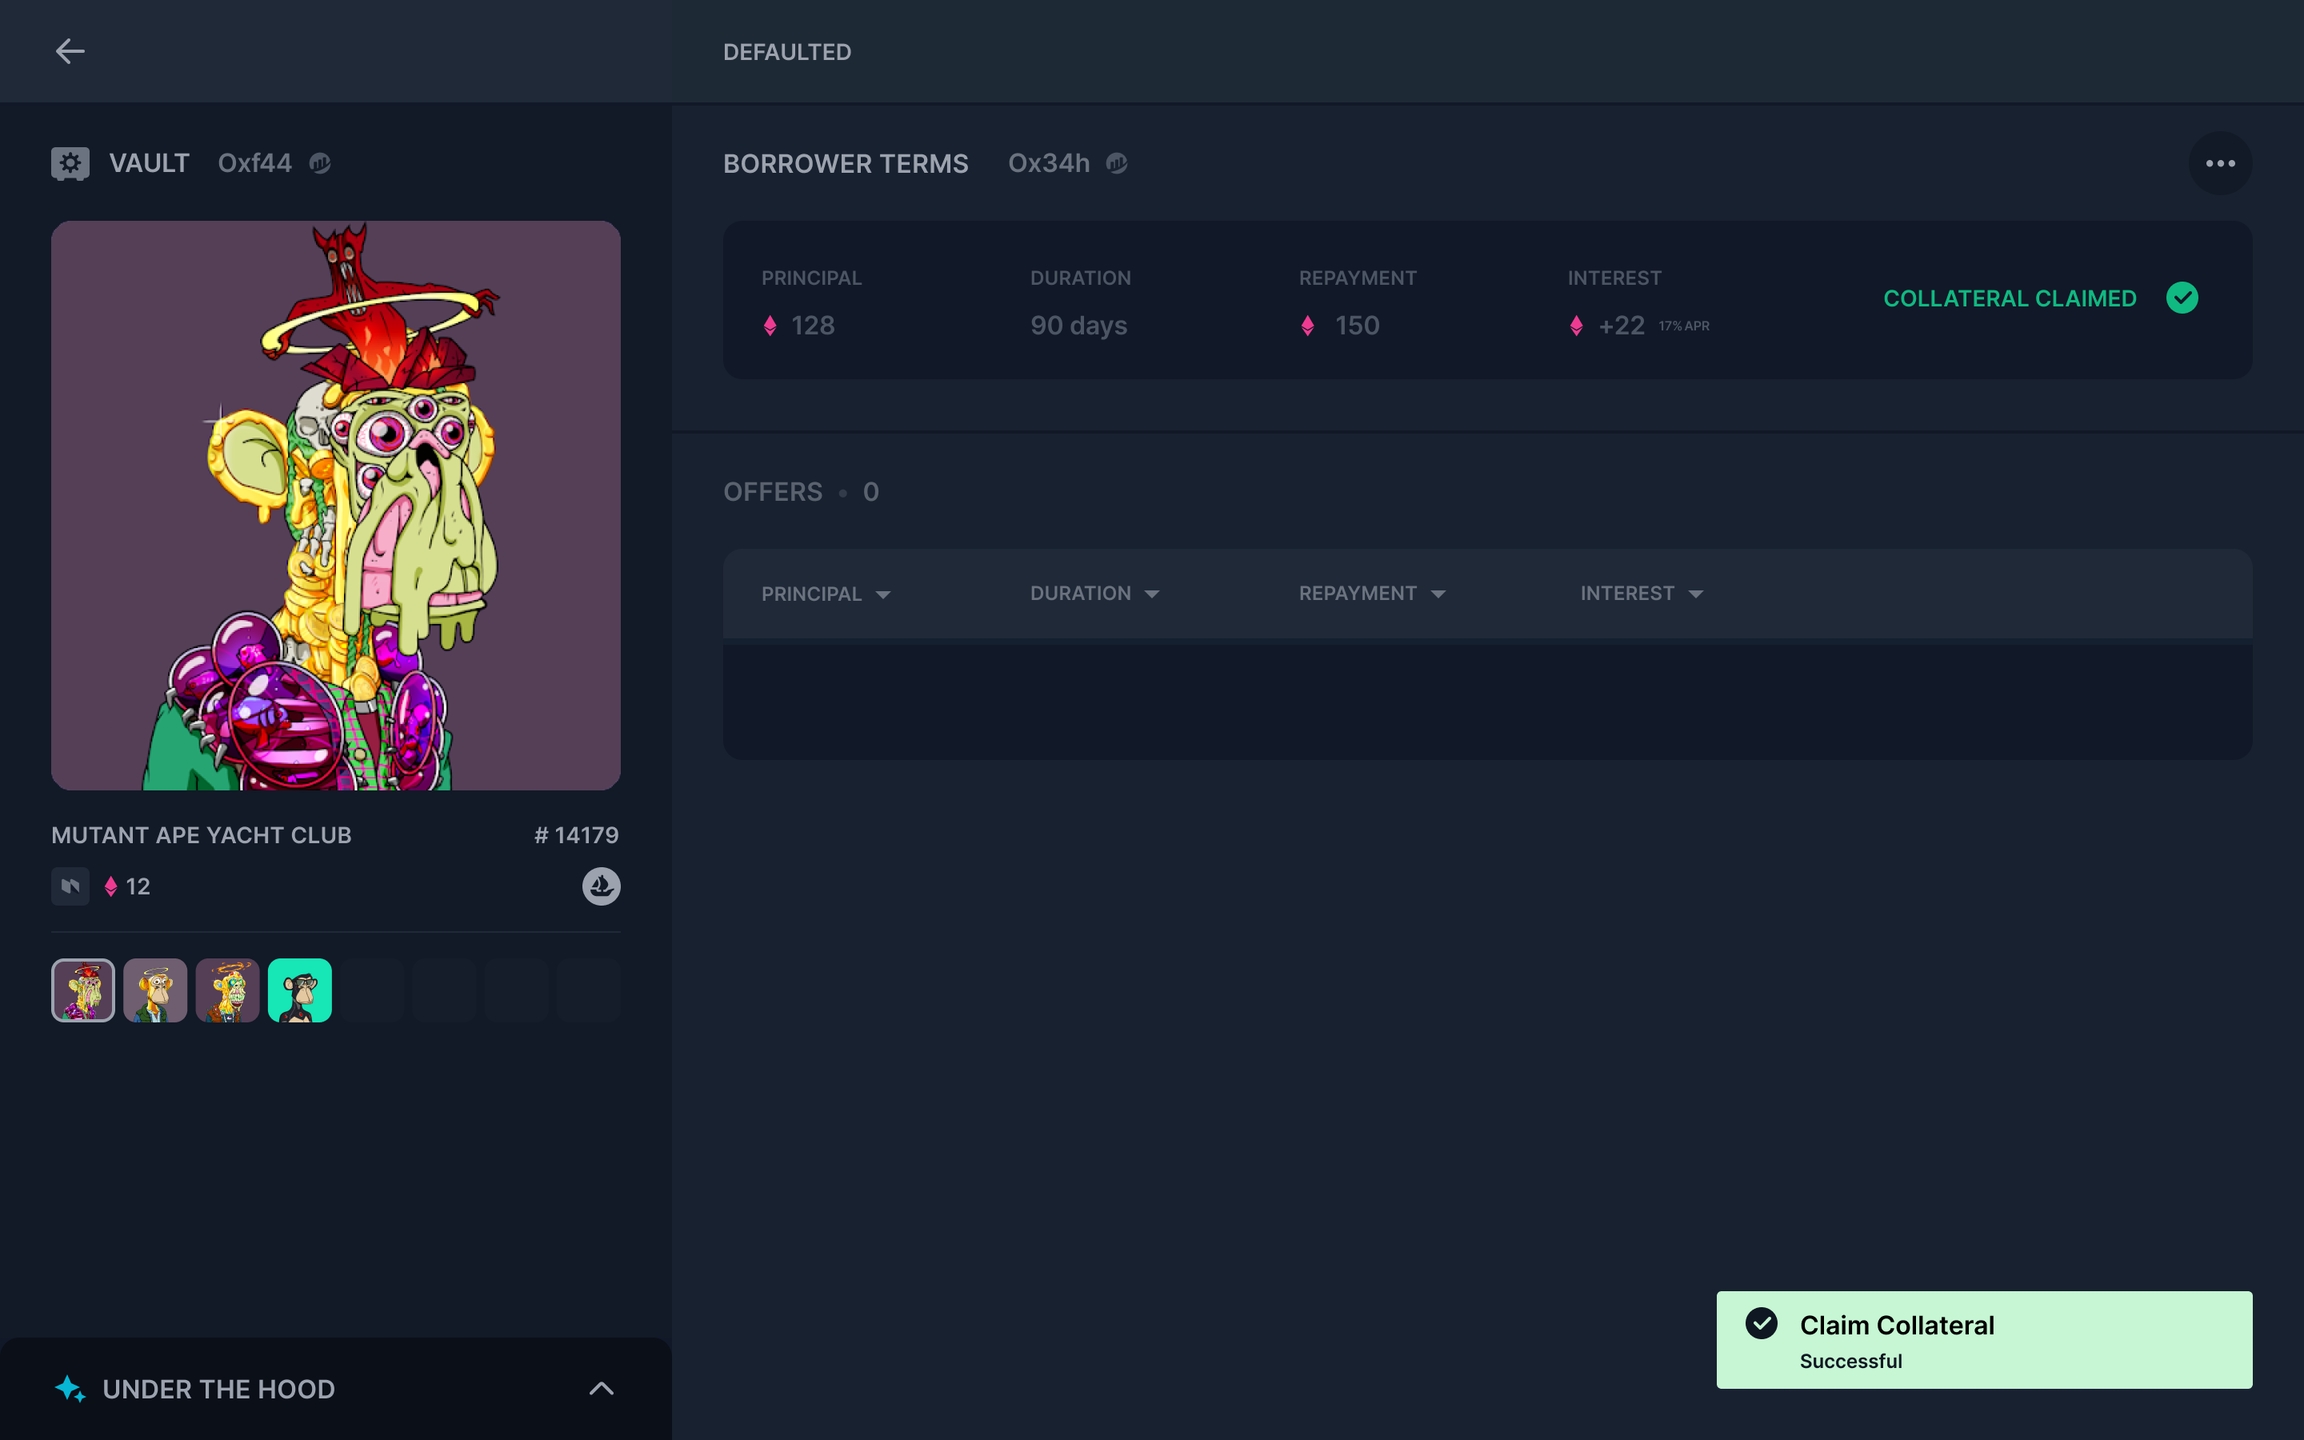This screenshot has width=2304, height=1440.
Task: Open the three-dot more options menu
Action: [2219, 163]
